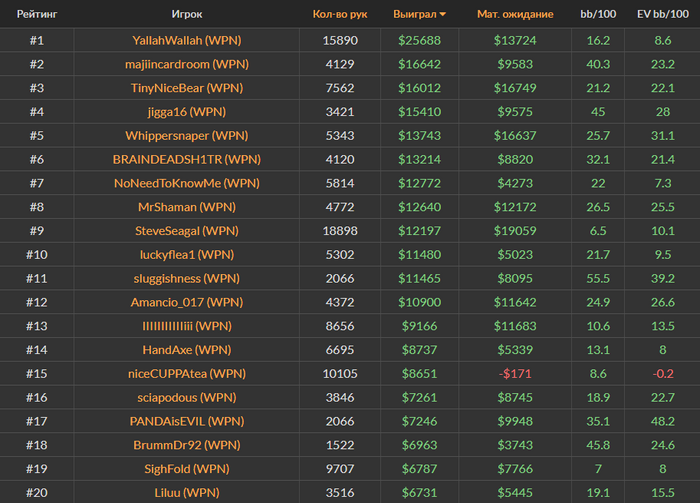This screenshot has height=503, width=700.
Task: Click the sort arrow next to Выиграл
Action: (442, 14)
